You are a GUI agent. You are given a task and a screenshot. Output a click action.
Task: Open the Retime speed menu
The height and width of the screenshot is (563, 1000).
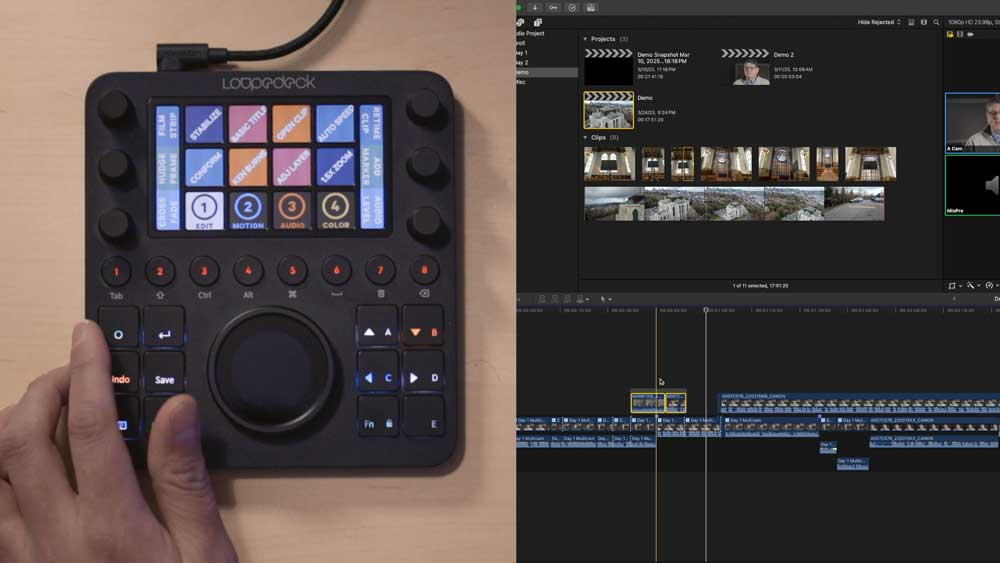[x=991, y=286]
